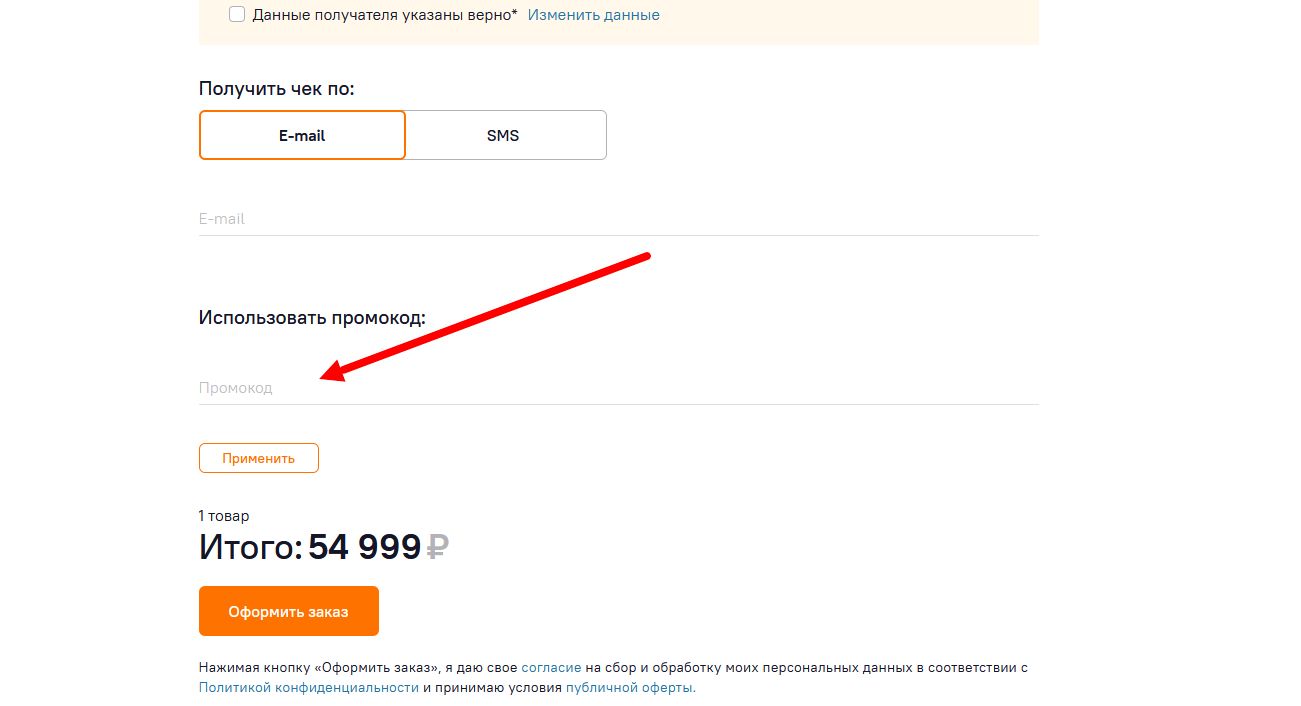Click the 54 999 total amount
Viewport: 1301px width, 706px height.
(365, 547)
